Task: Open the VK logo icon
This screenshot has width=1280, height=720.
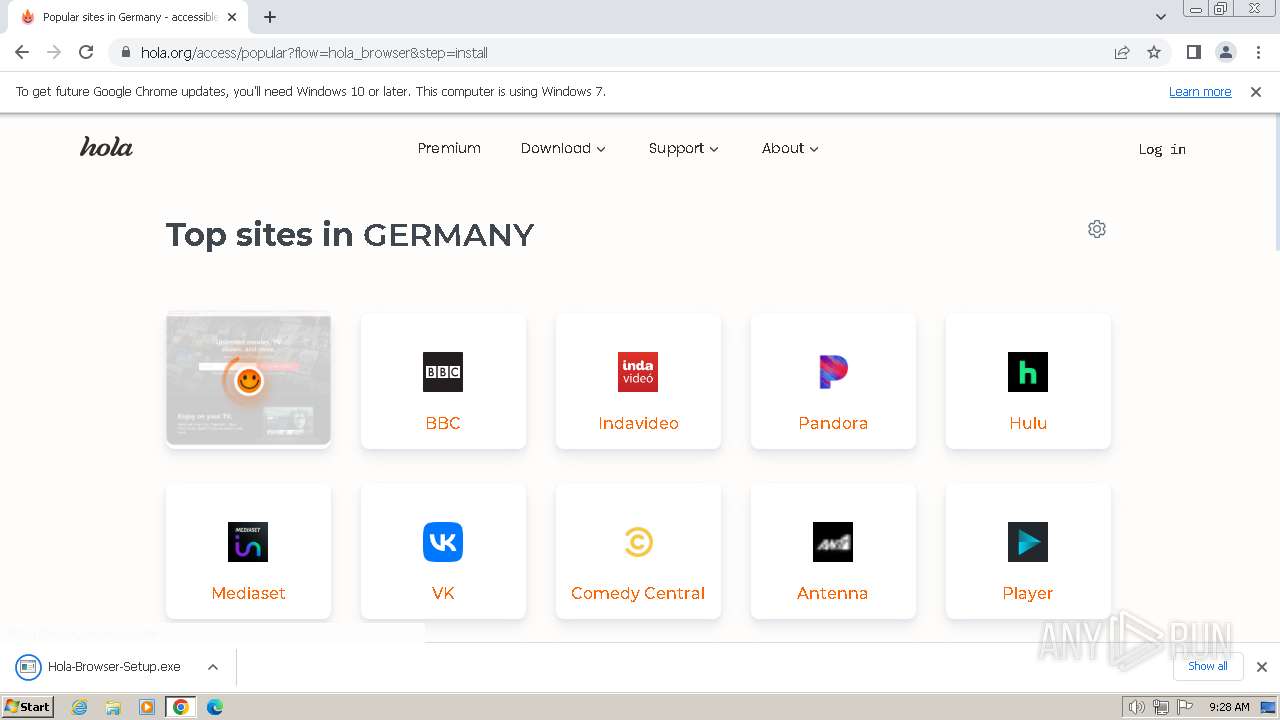Action: click(443, 542)
